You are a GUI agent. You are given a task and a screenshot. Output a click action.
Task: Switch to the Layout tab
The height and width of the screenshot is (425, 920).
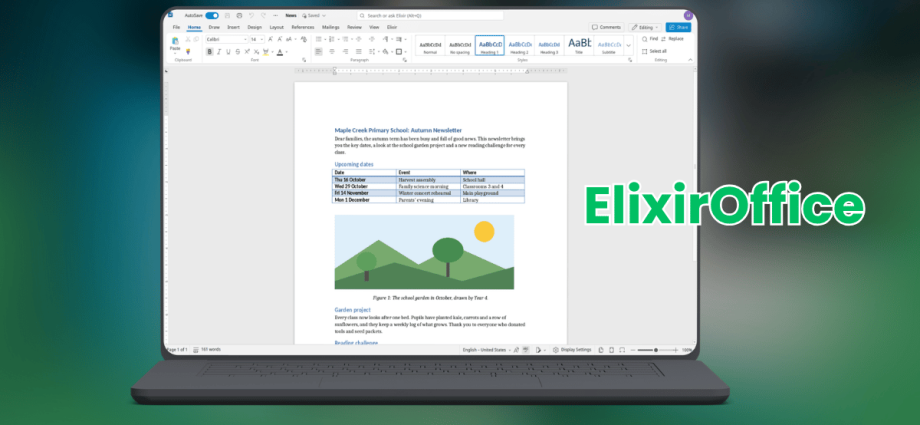276,27
